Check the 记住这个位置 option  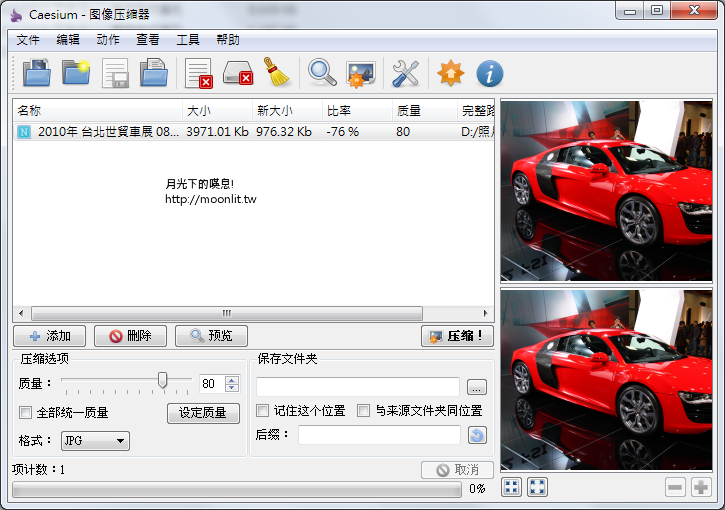click(263, 411)
